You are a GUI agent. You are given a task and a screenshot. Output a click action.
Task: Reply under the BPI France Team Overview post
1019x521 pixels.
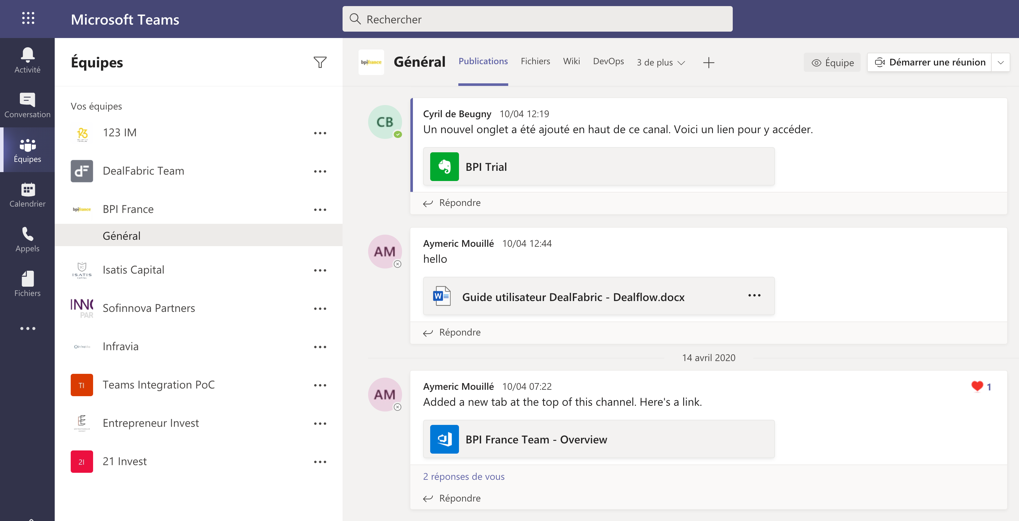click(452, 499)
